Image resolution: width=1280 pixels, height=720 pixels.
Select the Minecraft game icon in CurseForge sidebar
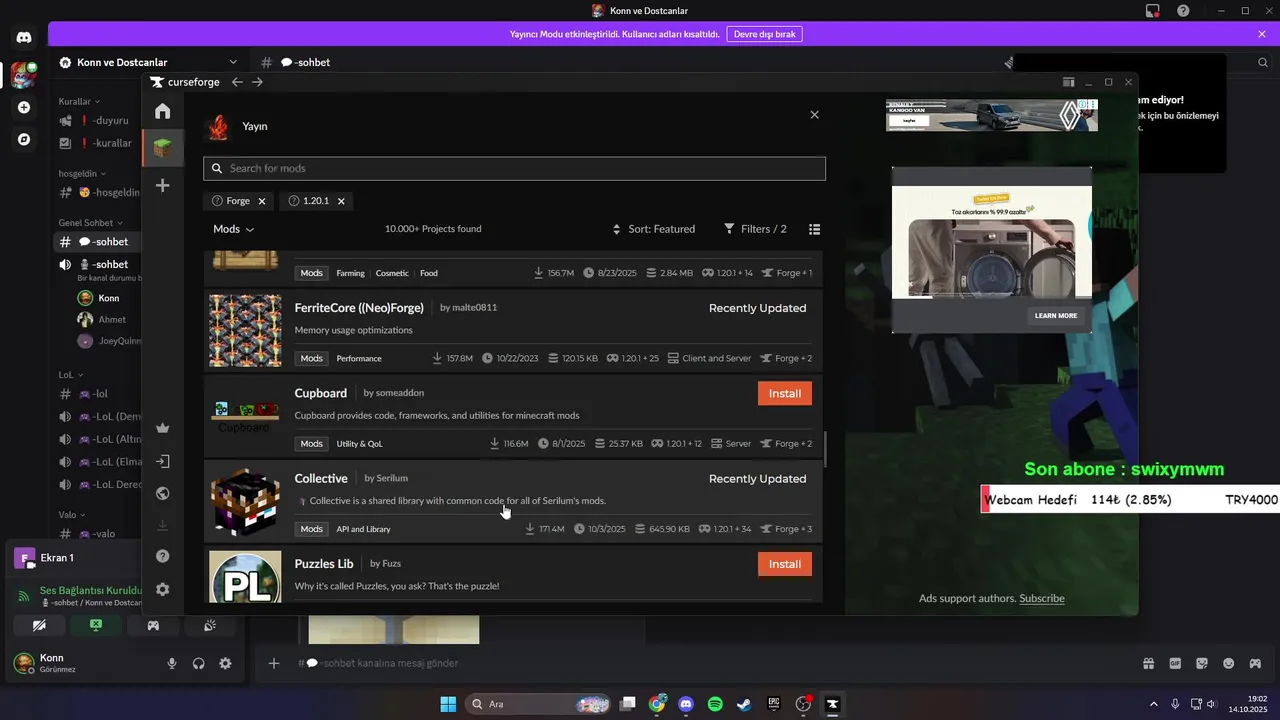162,148
